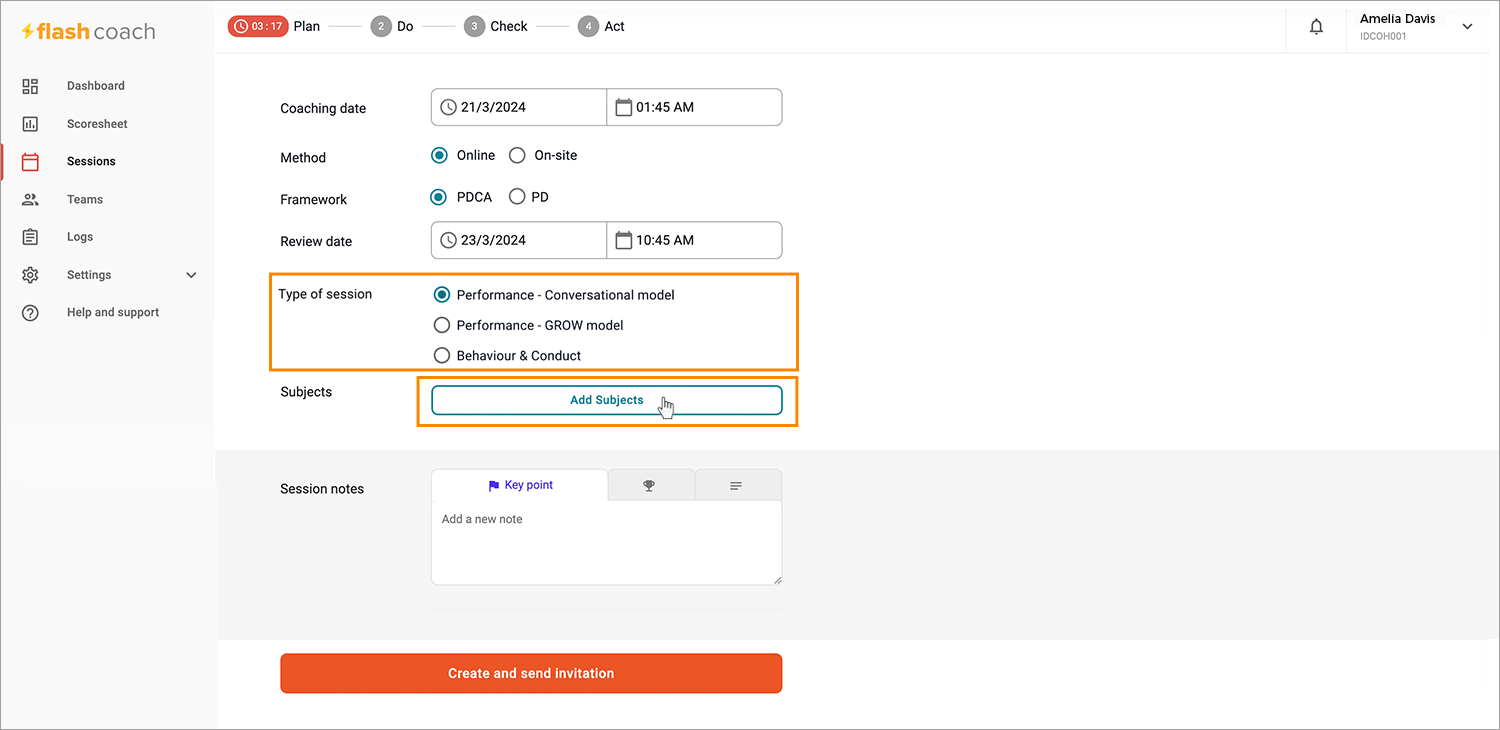The image size is (1500, 730).
Task: Click the Add Subjects button
Action: [x=606, y=400]
